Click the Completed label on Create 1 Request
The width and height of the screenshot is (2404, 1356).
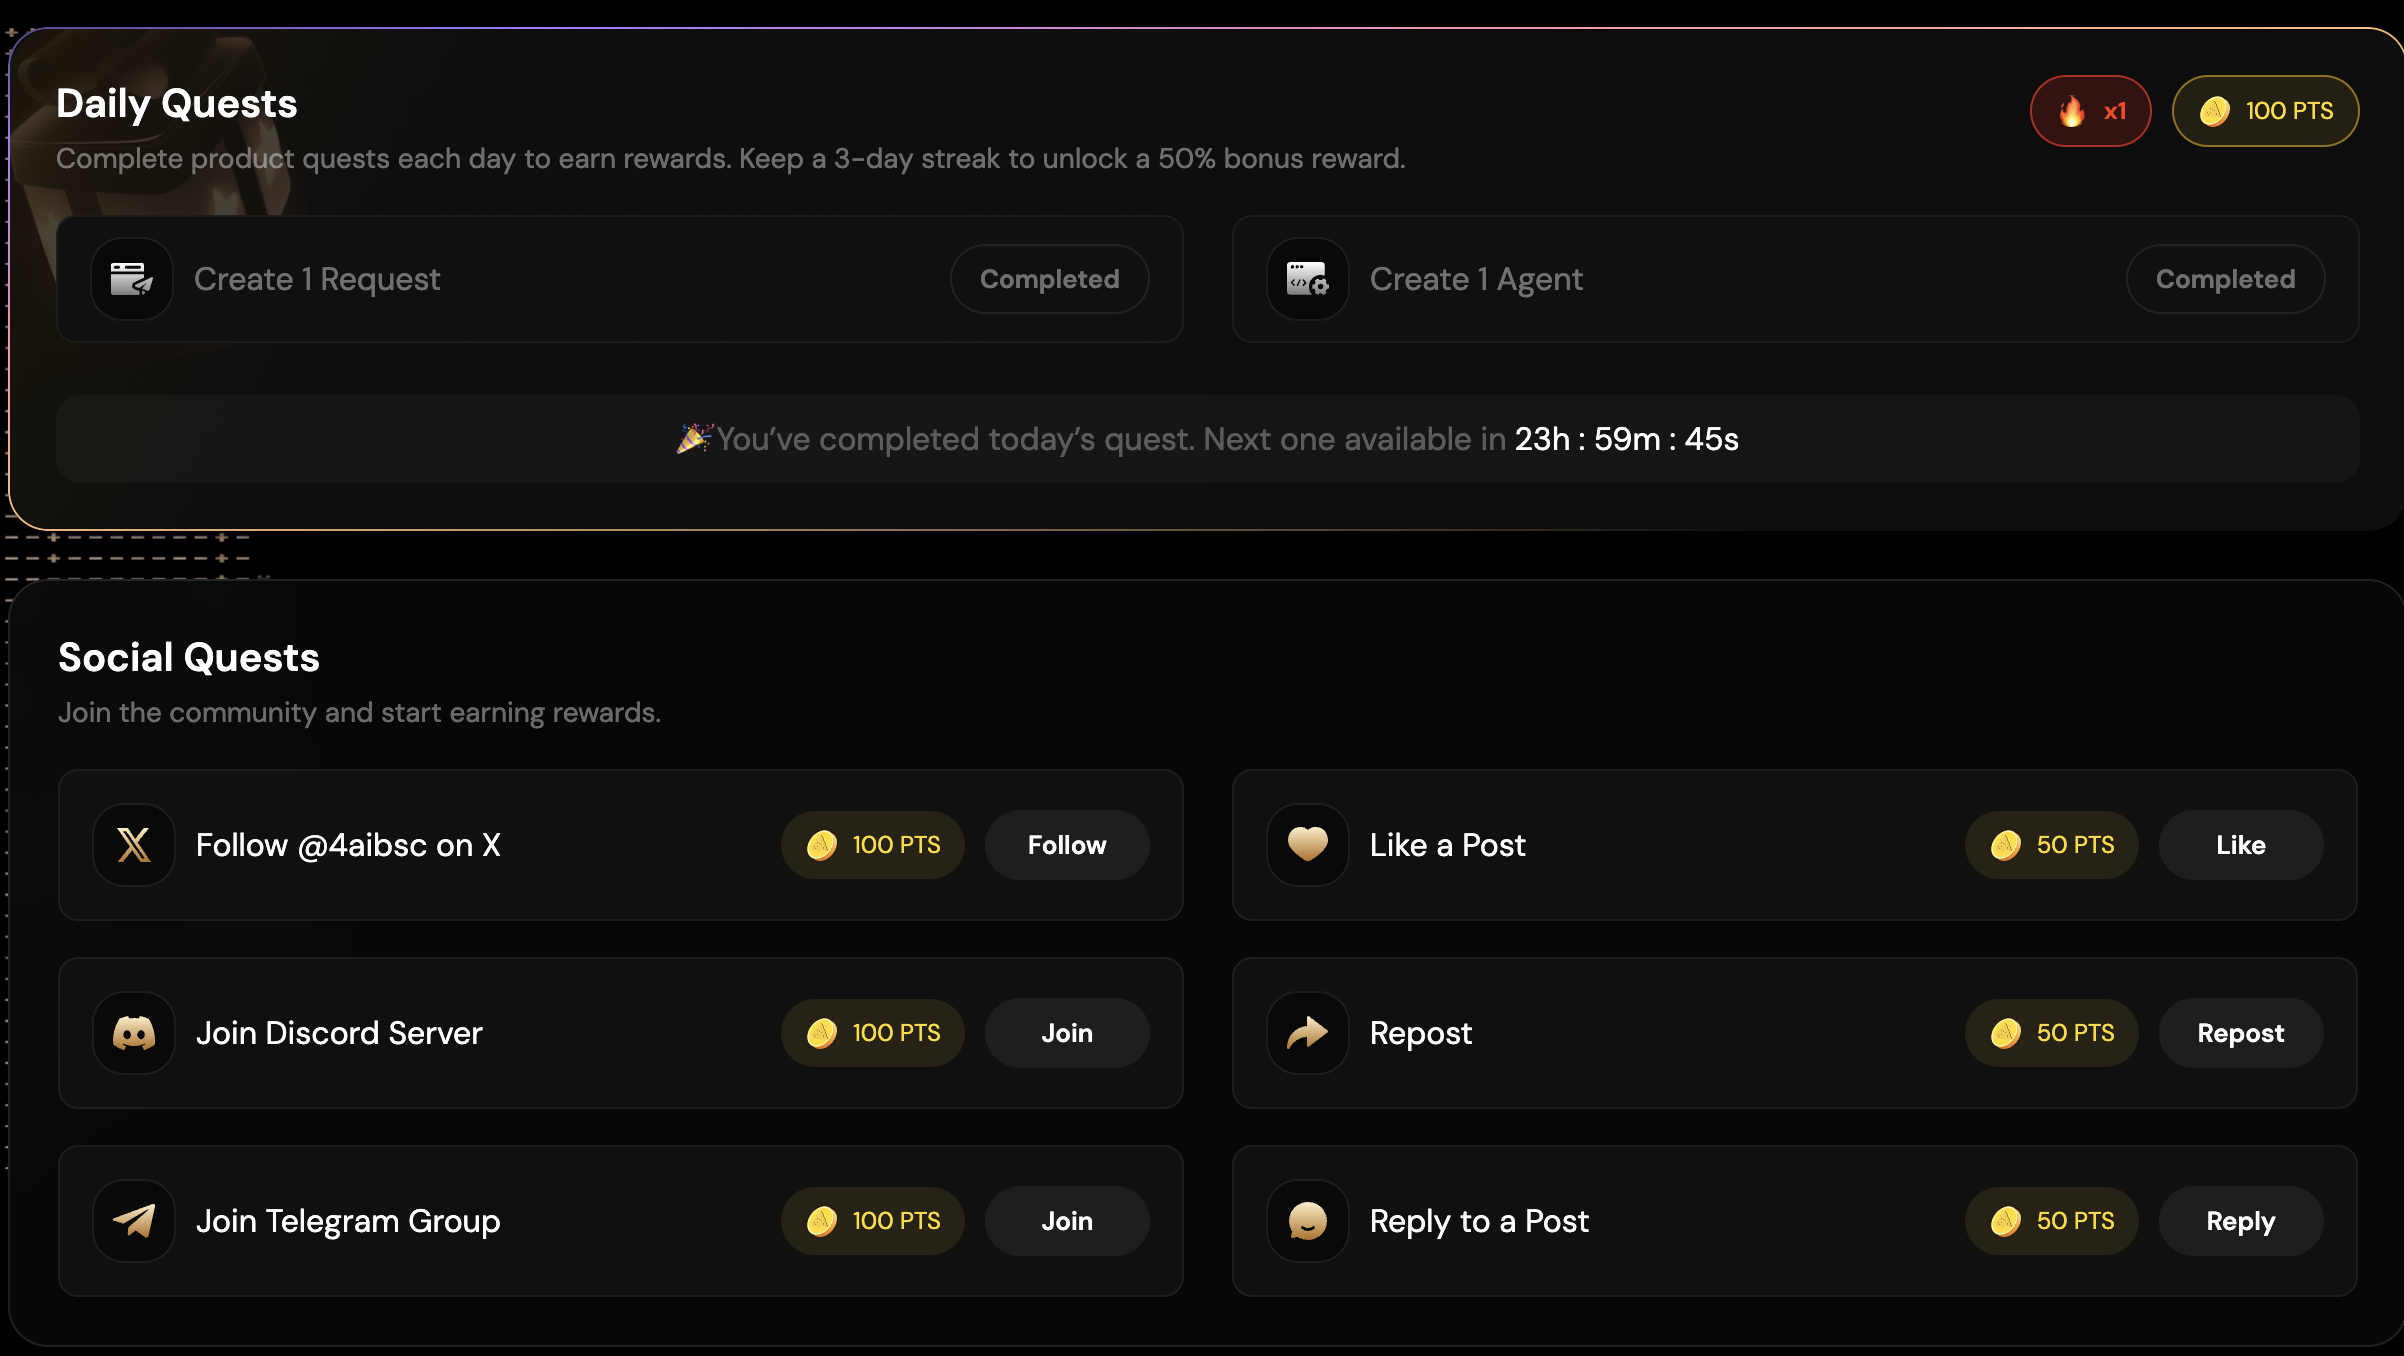[x=1050, y=279]
